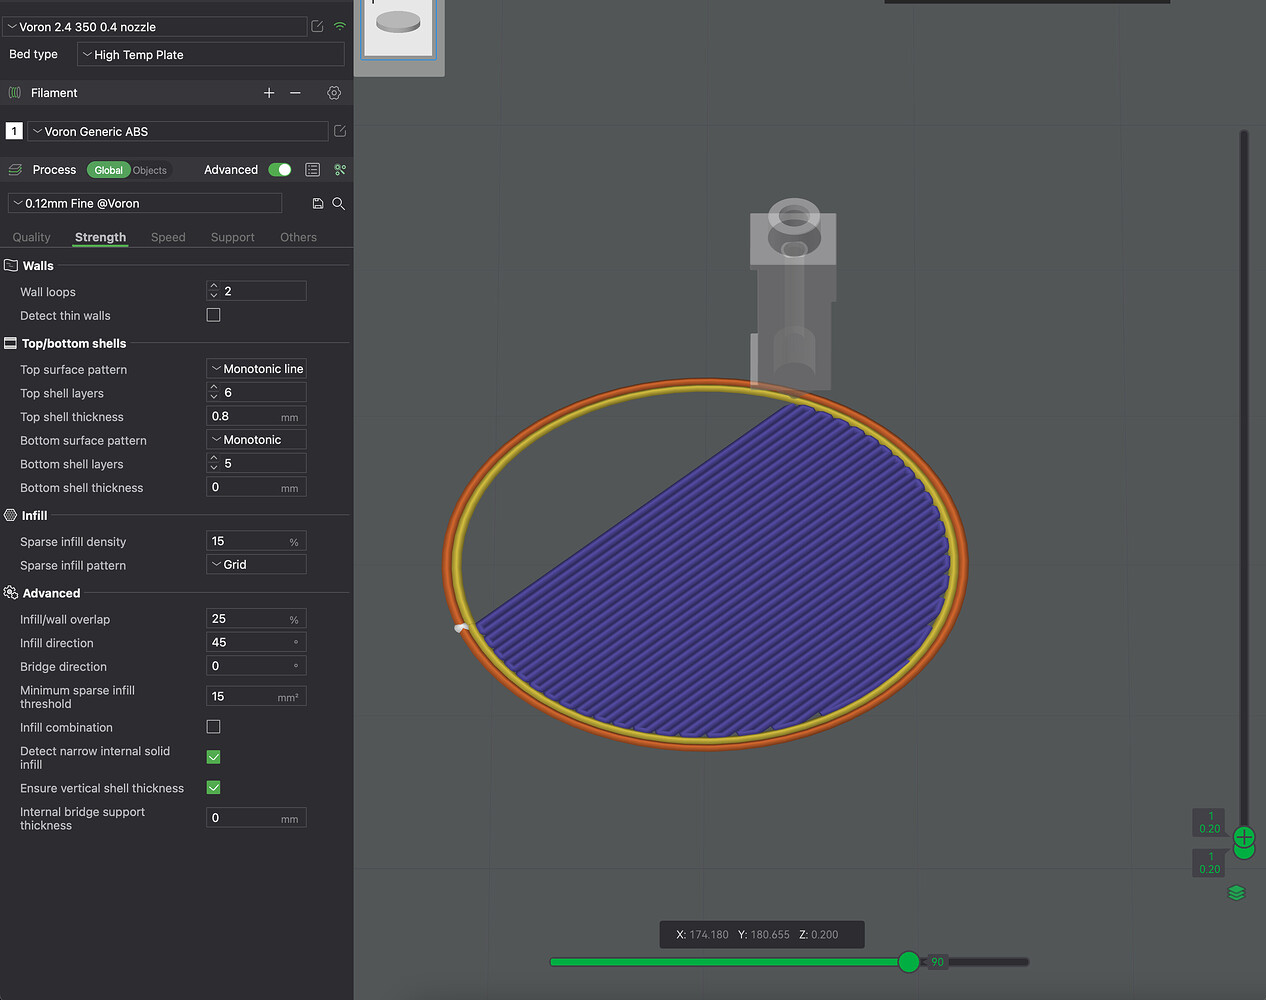Open the Bed type dropdown
Viewport: 1266px width, 1000px height.
click(211, 55)
